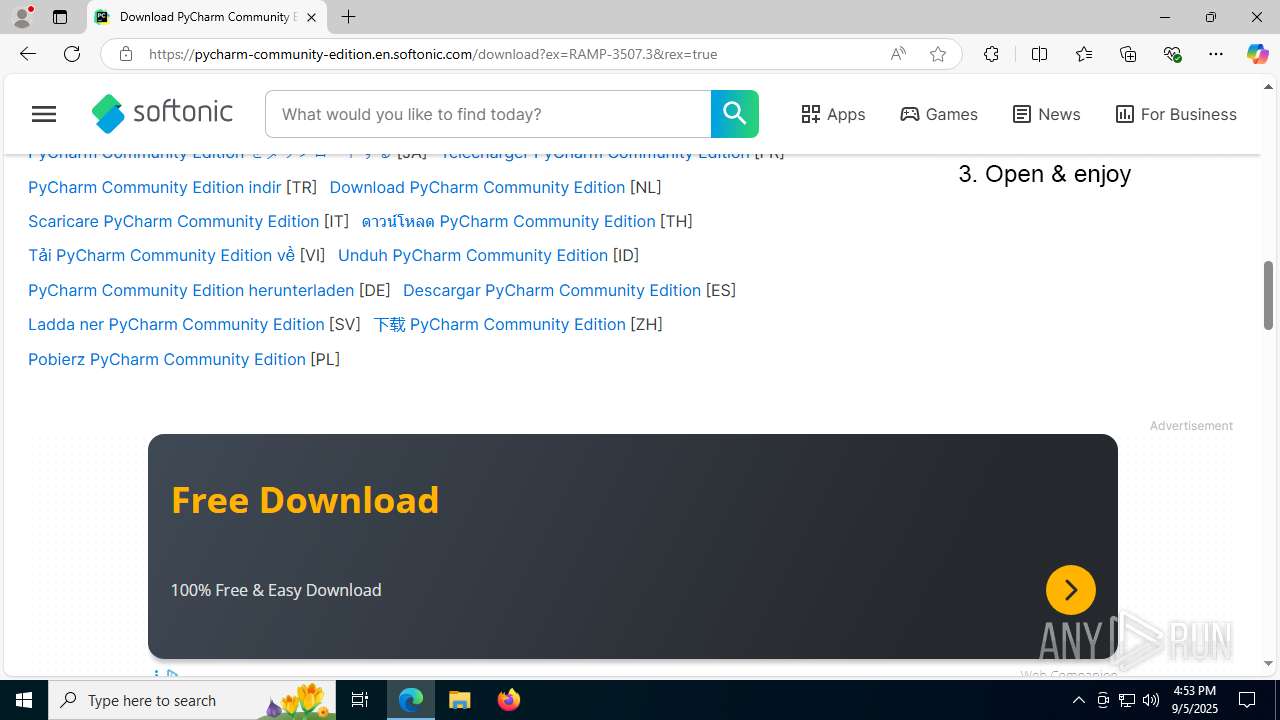Open 'Ladda ner PyCharm Community Edition' link
Image resolution: width=1280 pixels, height=720 pixels.
click(176, 324)
